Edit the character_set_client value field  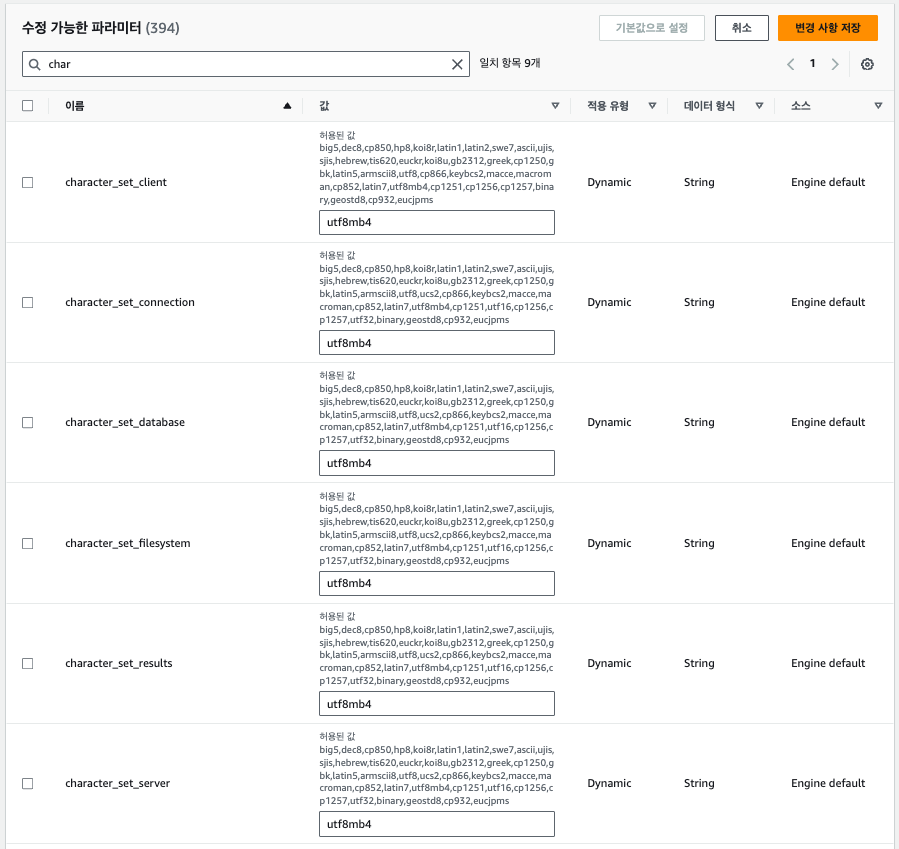tap(436, 222)
